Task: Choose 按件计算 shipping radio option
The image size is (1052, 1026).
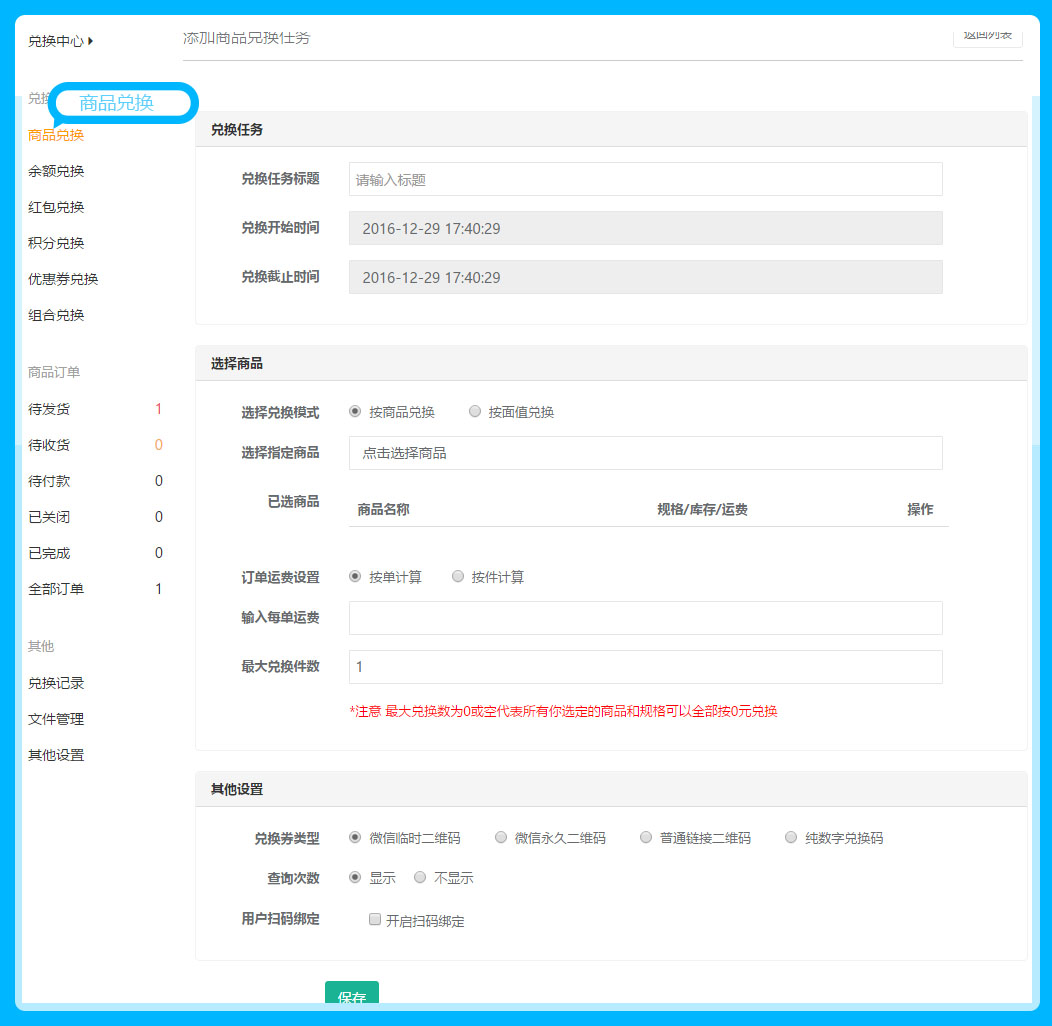Action: point(458,576)
